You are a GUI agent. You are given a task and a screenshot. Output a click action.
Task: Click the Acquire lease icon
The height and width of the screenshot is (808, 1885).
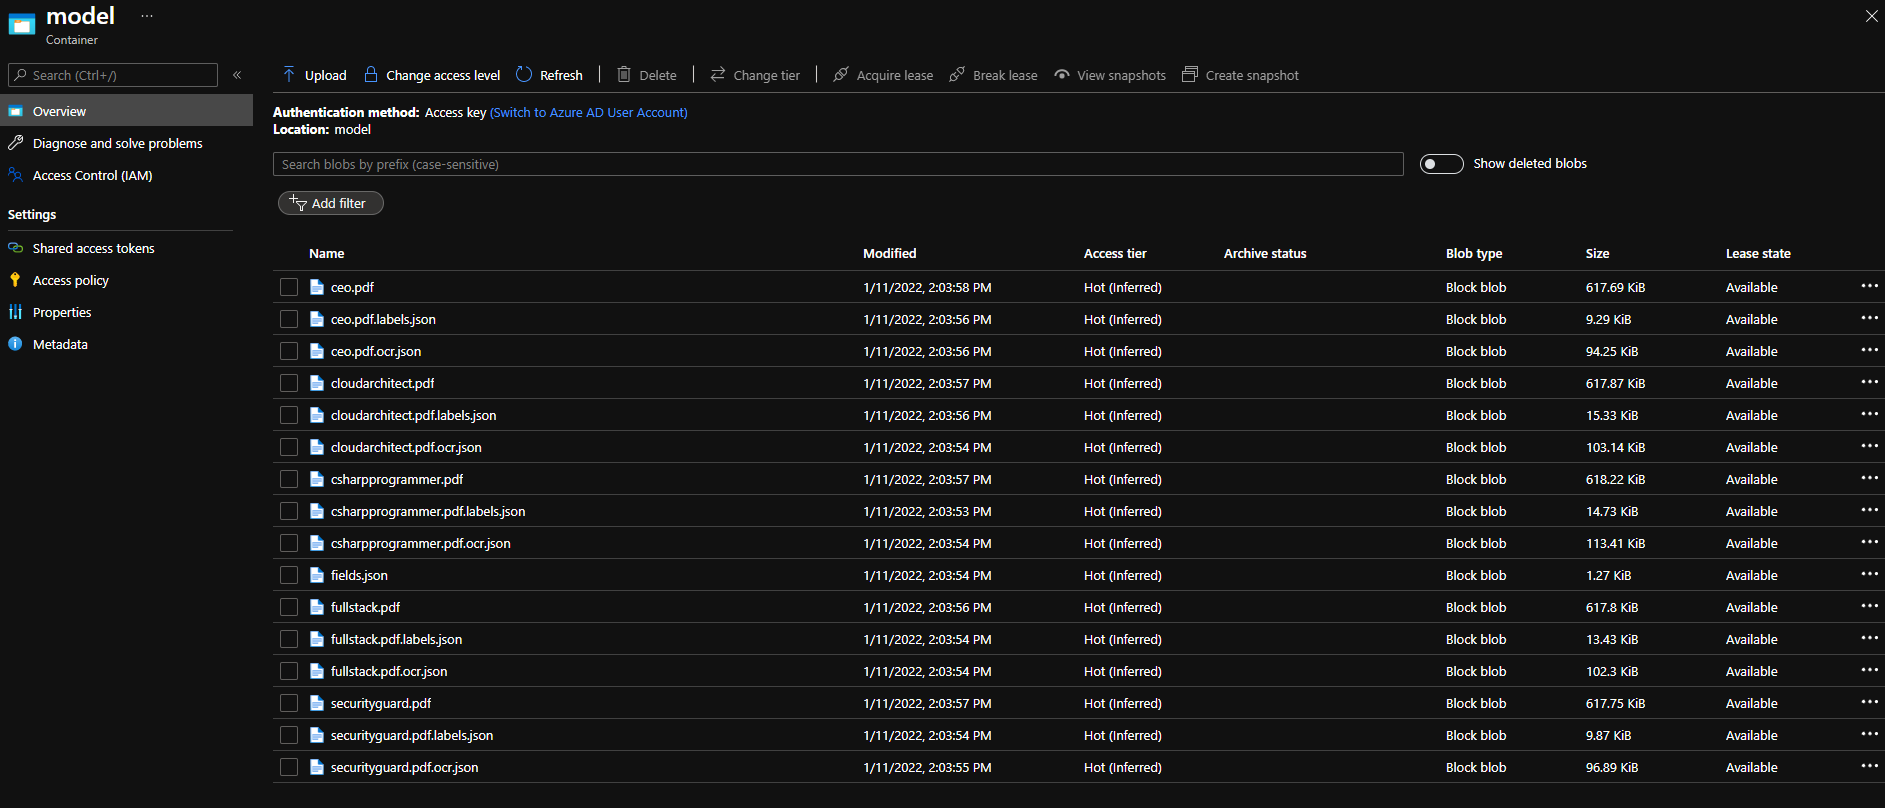coord(841,75)
